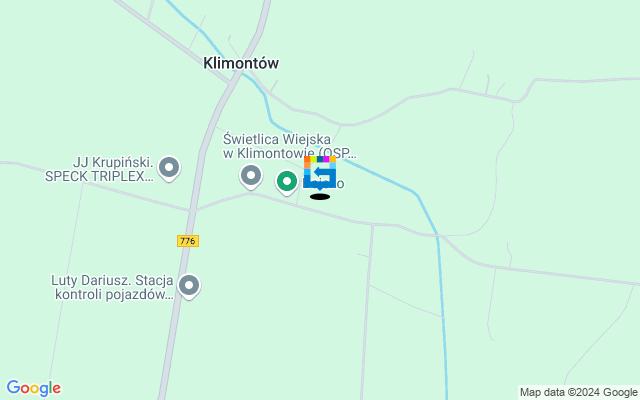Screen dimensions: 640x400
Task: Click the black shadow under the marker
Action: pos(320,197)
